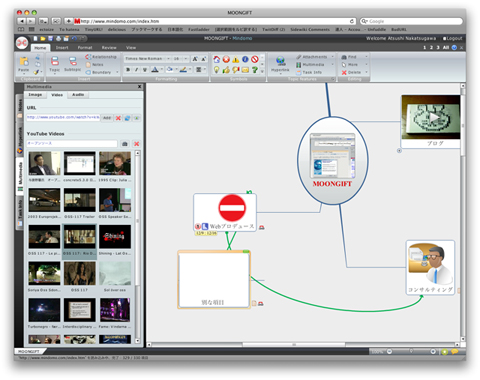Select the Hyperlink globe icon
The image size is (480, 380).
click(280, 60)
